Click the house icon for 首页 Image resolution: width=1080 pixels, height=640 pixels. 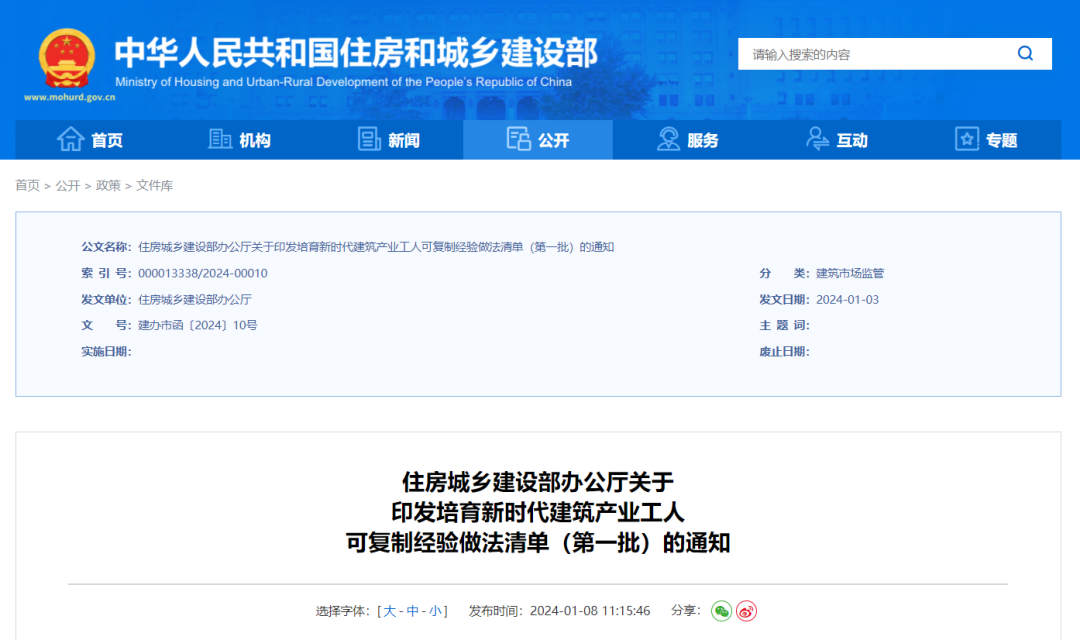(70, 140)
